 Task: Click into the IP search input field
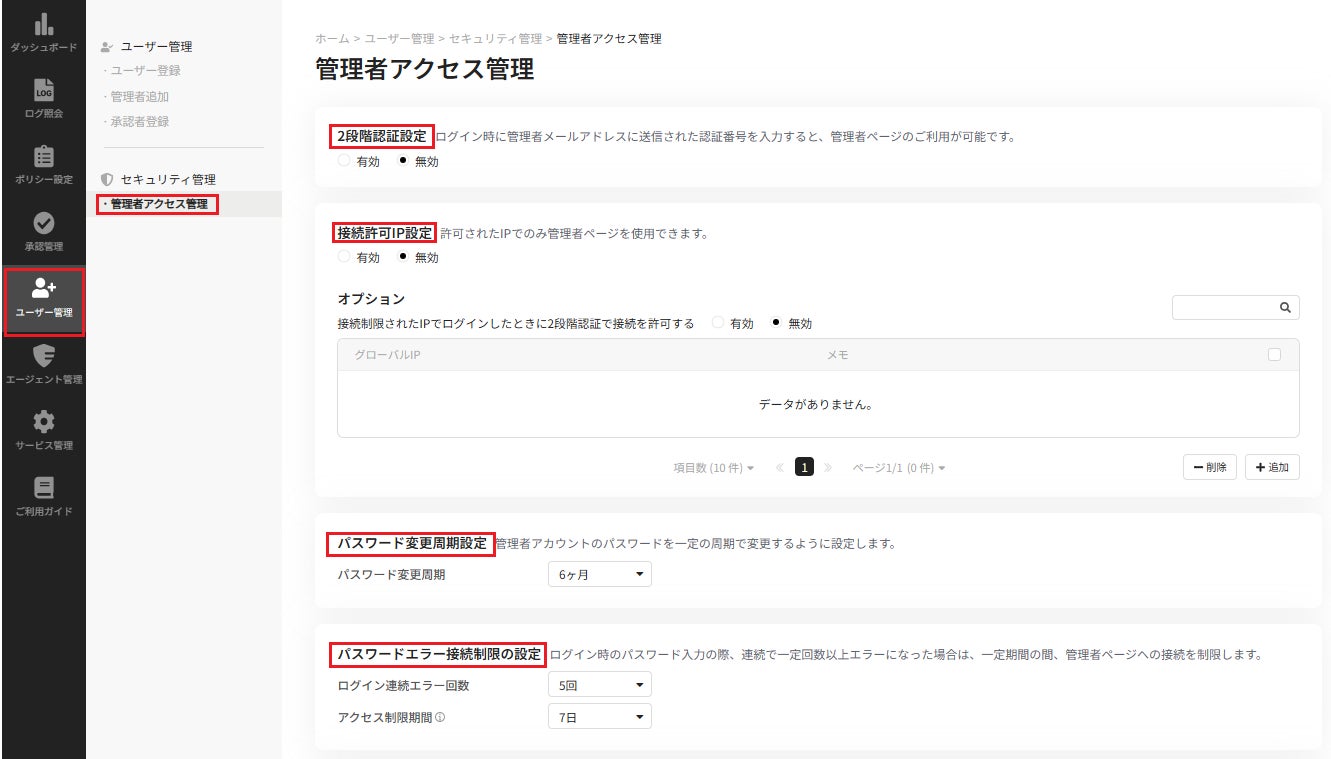(1225, 308)
